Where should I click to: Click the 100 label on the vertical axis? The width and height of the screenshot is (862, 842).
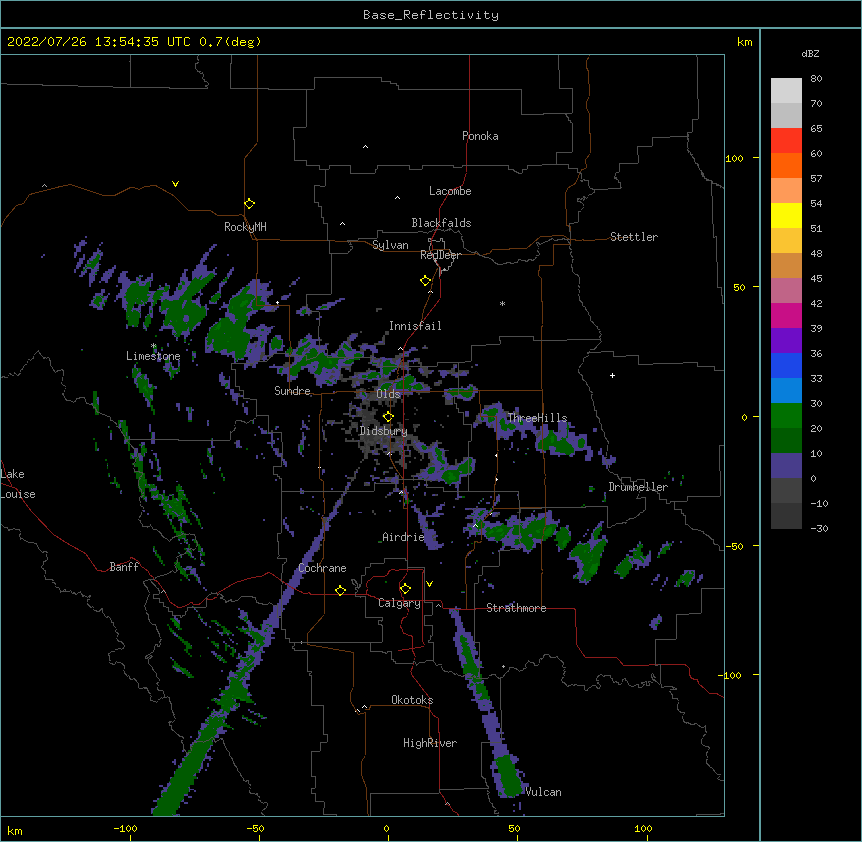coord(734,158)
